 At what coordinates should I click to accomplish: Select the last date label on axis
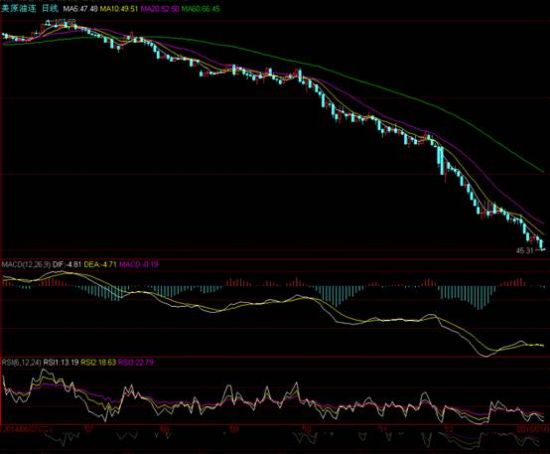[x=533, y=428]
